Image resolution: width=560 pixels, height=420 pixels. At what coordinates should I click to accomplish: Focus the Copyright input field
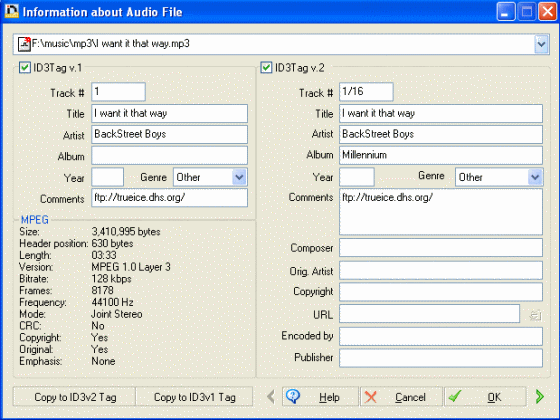pos(441,292)
